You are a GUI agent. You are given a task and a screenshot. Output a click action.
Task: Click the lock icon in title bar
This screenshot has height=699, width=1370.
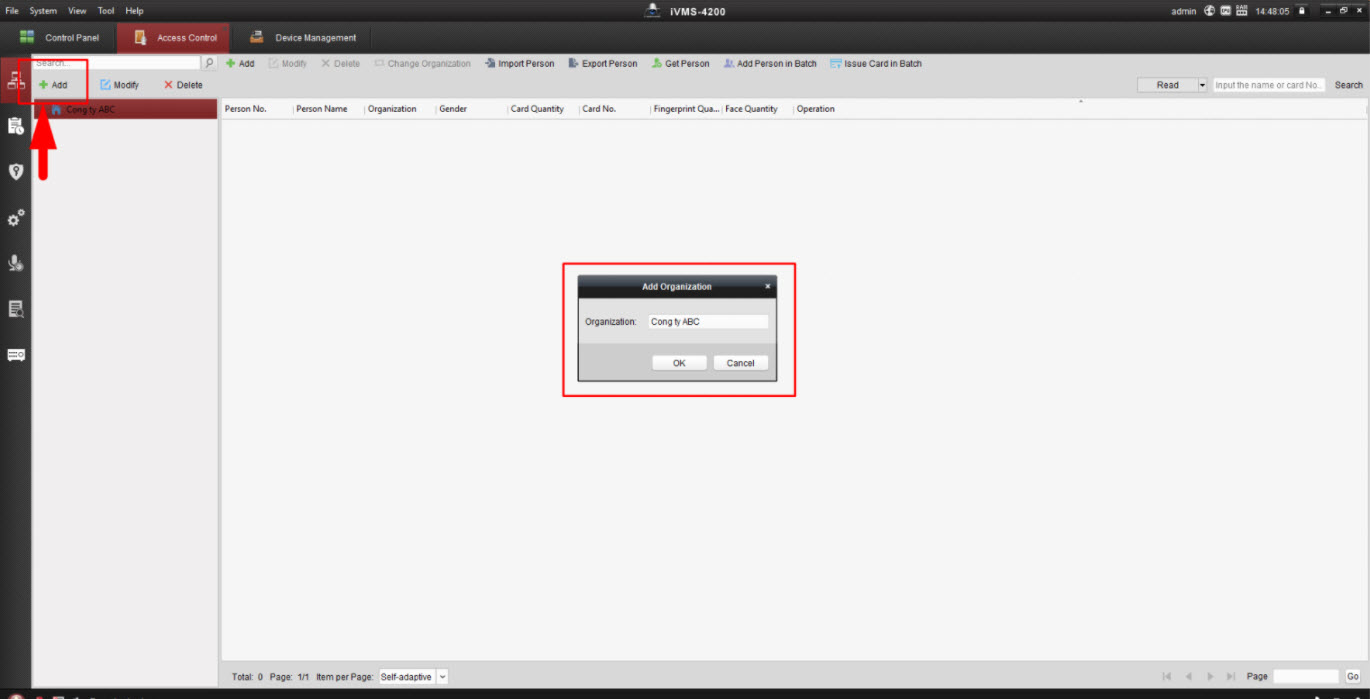pyautogui.click(x=1301, y=11)
